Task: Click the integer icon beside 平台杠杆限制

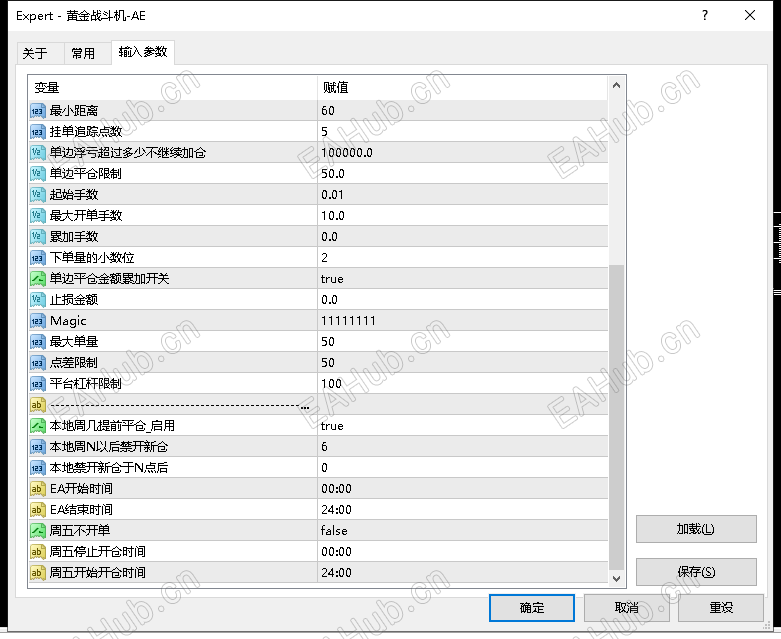Action: 38,383
